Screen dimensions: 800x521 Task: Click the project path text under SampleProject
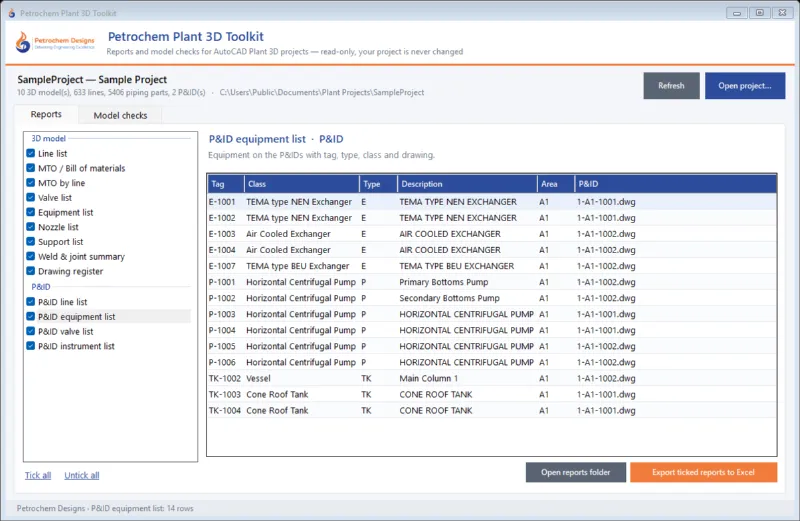[x=322, y=93]
